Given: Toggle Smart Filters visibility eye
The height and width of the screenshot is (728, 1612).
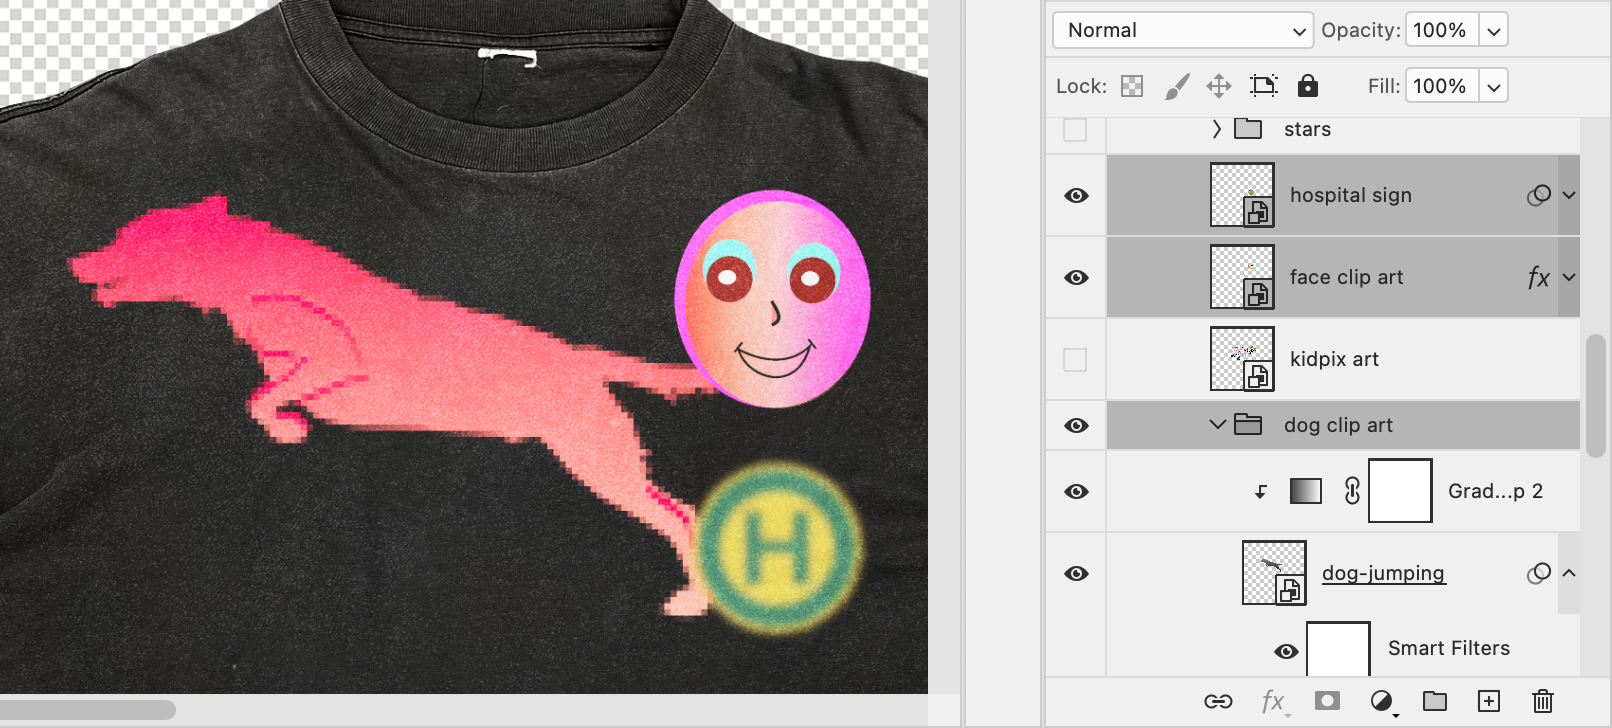Looking at the screenshot, I should 1286,651.
